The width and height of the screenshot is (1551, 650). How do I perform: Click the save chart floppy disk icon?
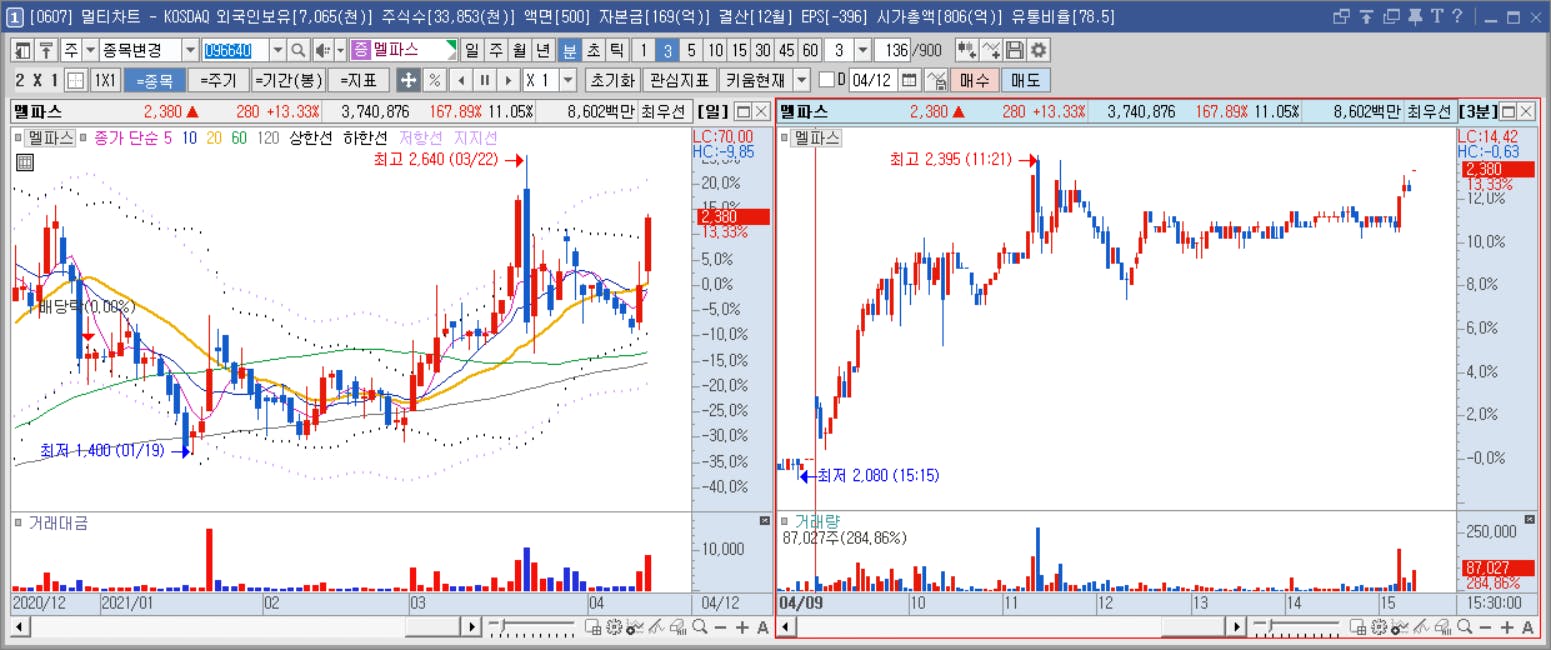pos(1015,51)
